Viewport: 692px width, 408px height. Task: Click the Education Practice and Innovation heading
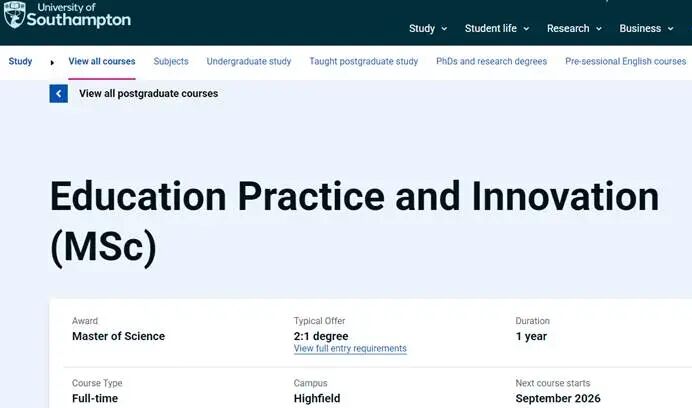pyautogui.click(x=354, y=222)
